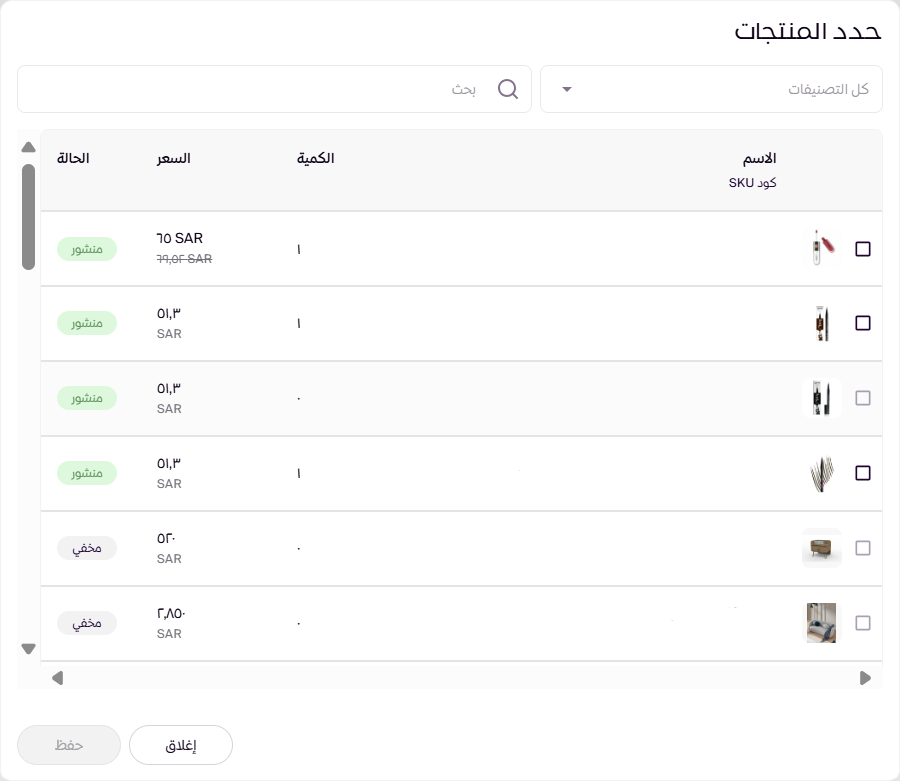Viewport: 900px width, 781px height.
Task: Click the red lipstick product thumbnail
Action: point(821,249)
